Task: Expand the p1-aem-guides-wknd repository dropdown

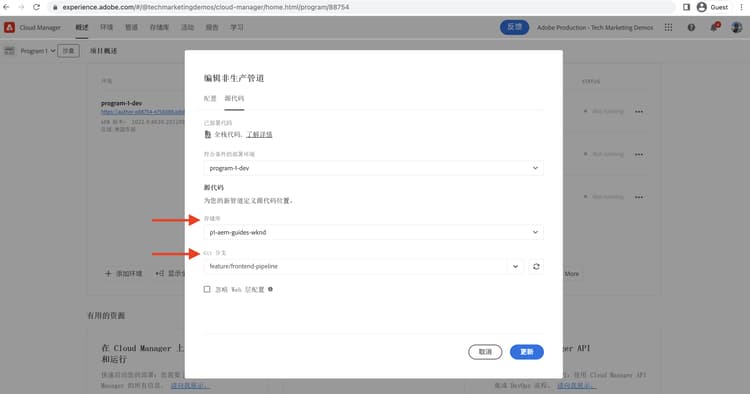Action: click(x=374, y=232)
